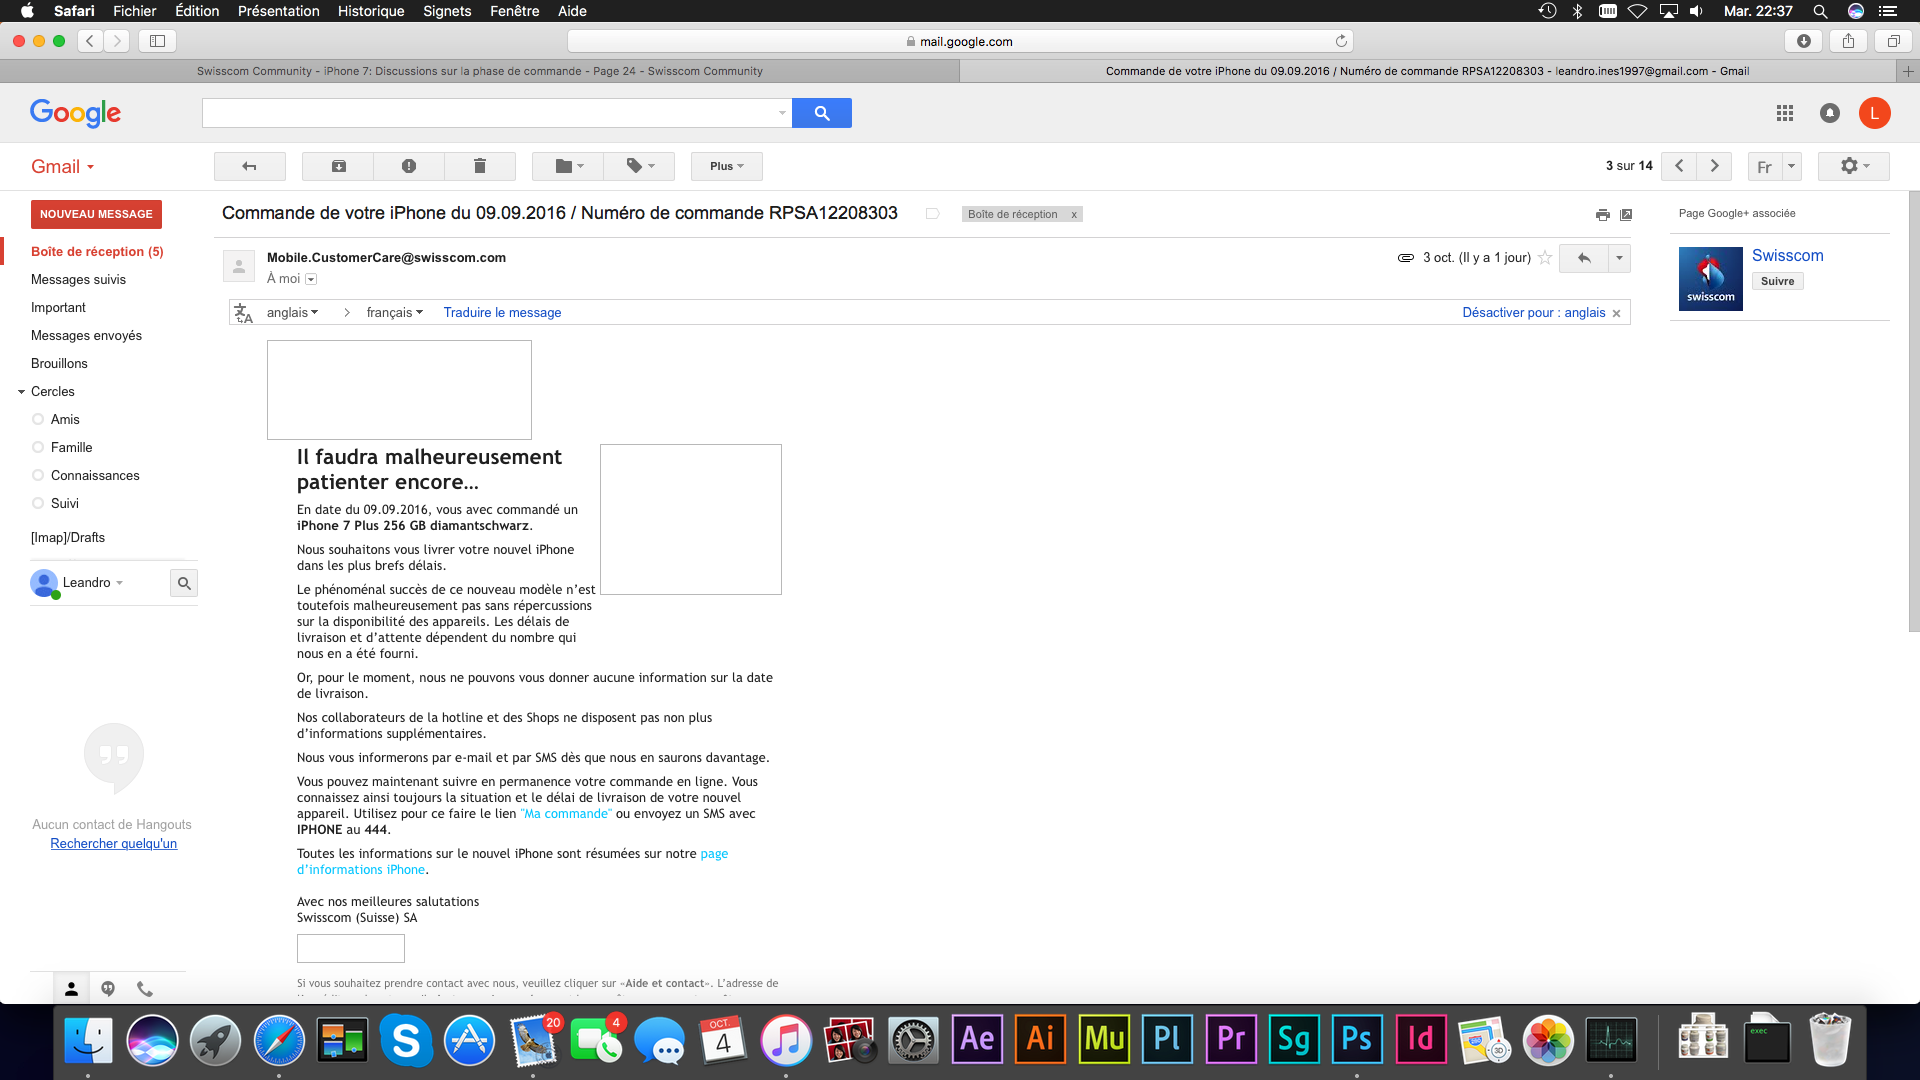Expand the reply options arrow
The height and width of the screenshot is (1080, 1920).
click(1618, 258)
